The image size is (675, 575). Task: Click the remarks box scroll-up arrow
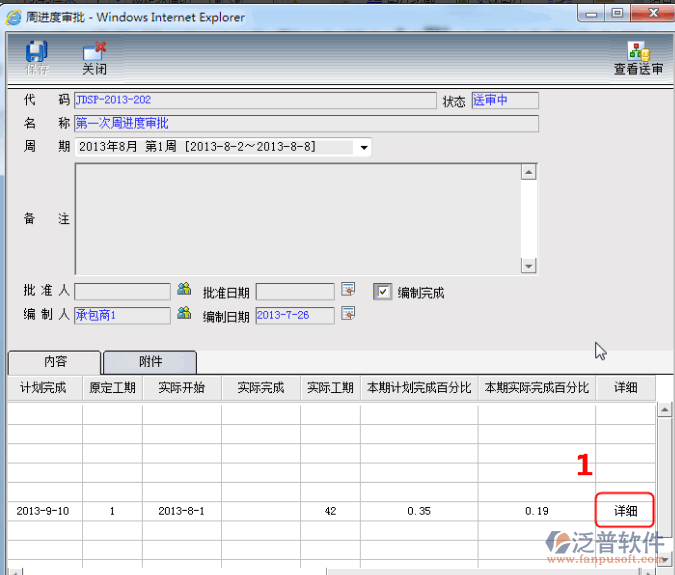click(529, 172)
